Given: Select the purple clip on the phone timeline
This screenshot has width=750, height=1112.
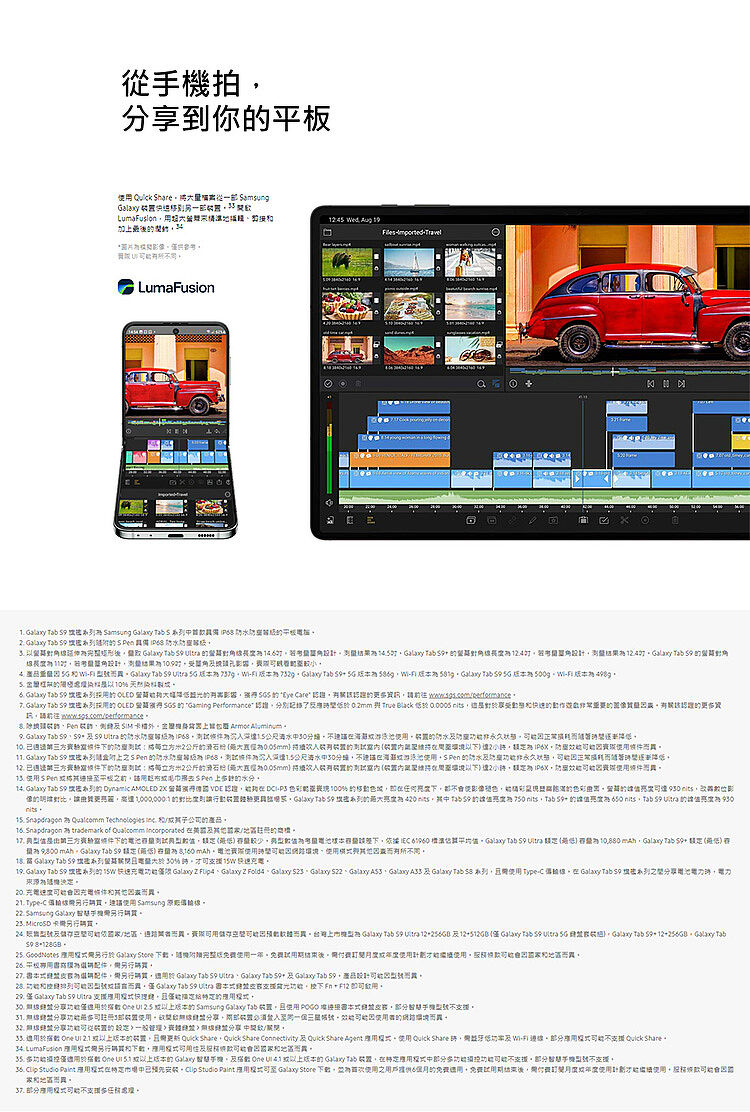Looking at the screenshot, I should [x=152, y=444].
